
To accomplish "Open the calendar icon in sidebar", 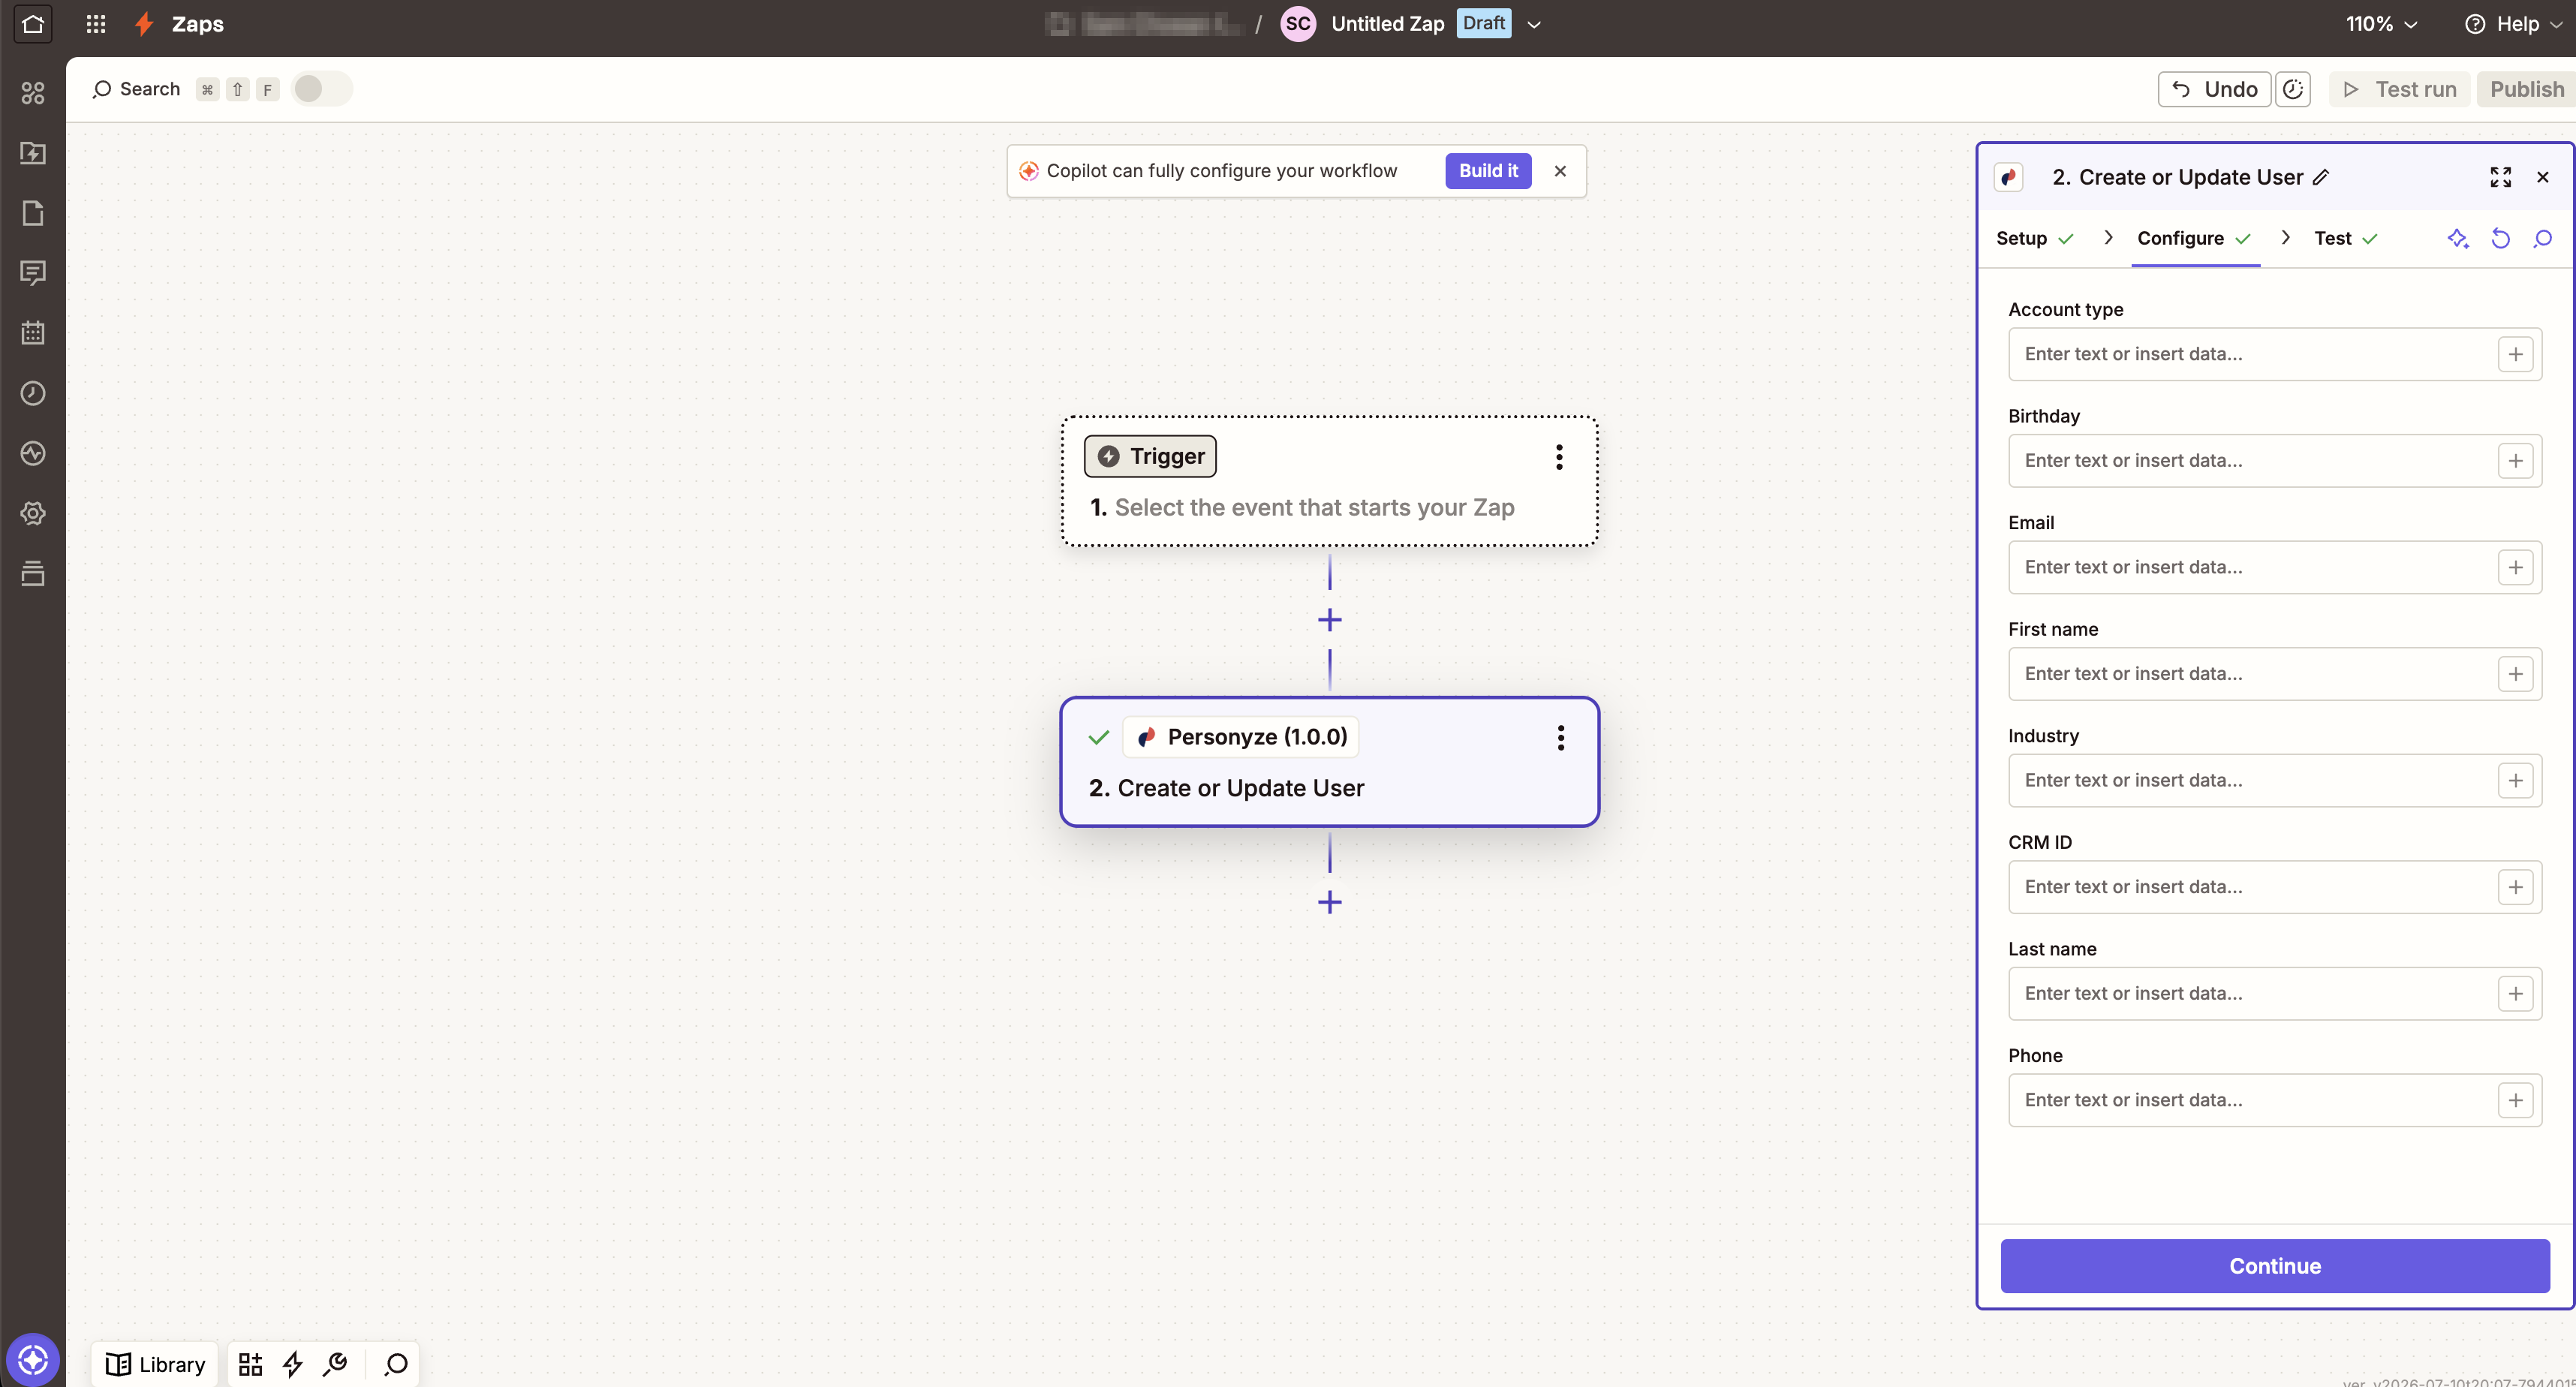I will pyautogui.click(x=33, y=333).
